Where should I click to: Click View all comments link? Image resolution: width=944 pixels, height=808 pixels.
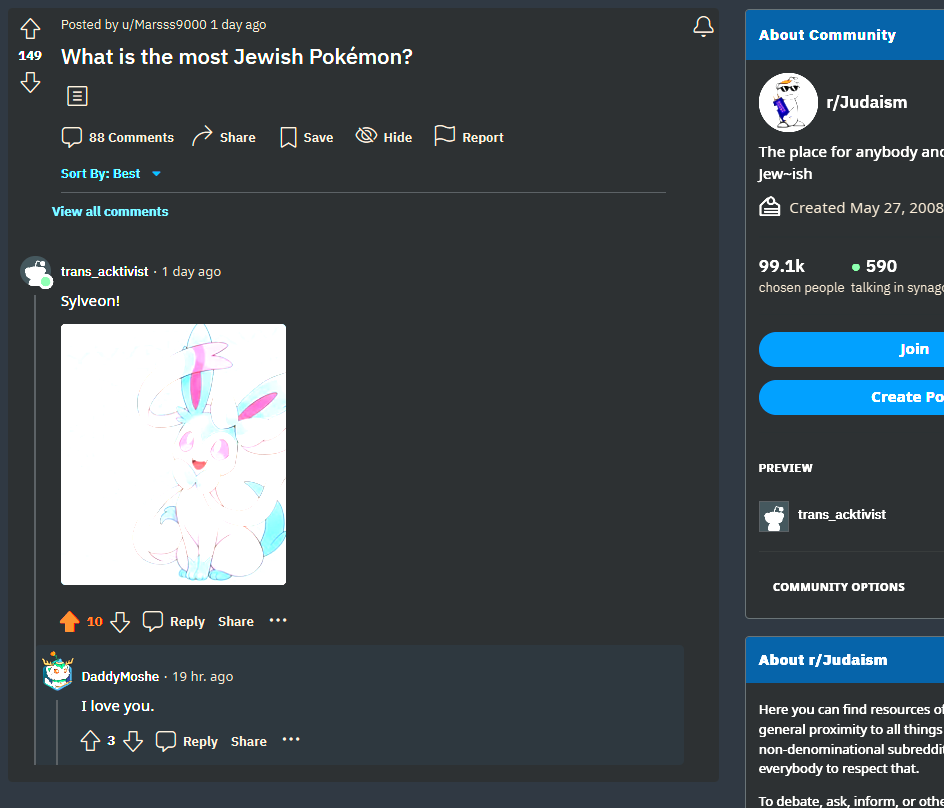[x=110, y=211]
